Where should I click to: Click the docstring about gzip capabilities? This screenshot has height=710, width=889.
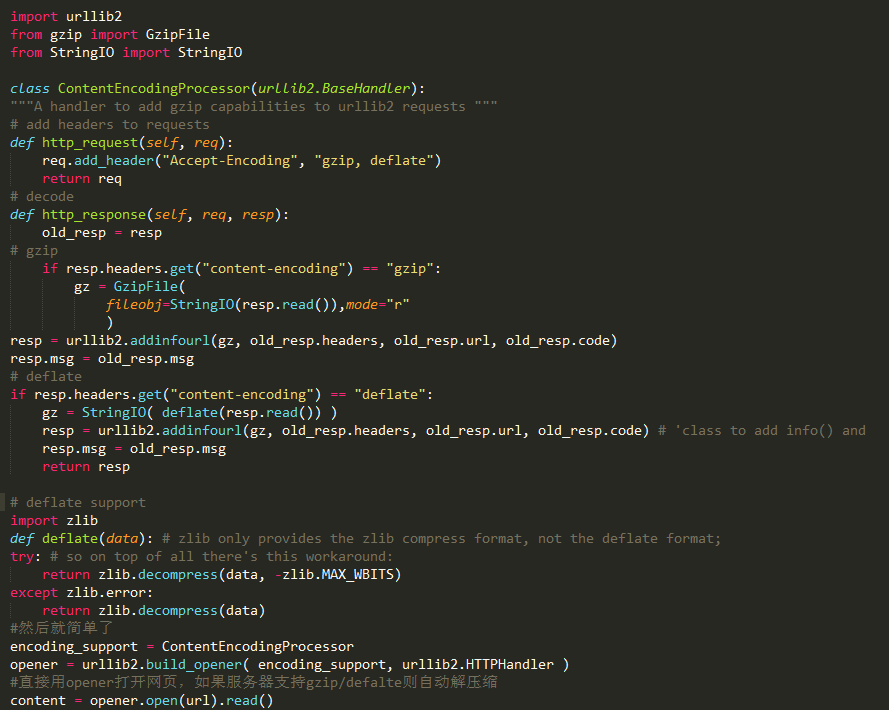(253, 107)
